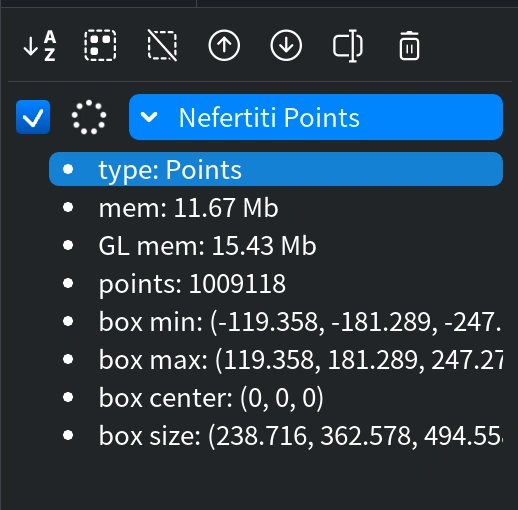The image size is (518, 510).
Task: Select the Nefertiti Points object row
Action: click(x=316, y=117)
